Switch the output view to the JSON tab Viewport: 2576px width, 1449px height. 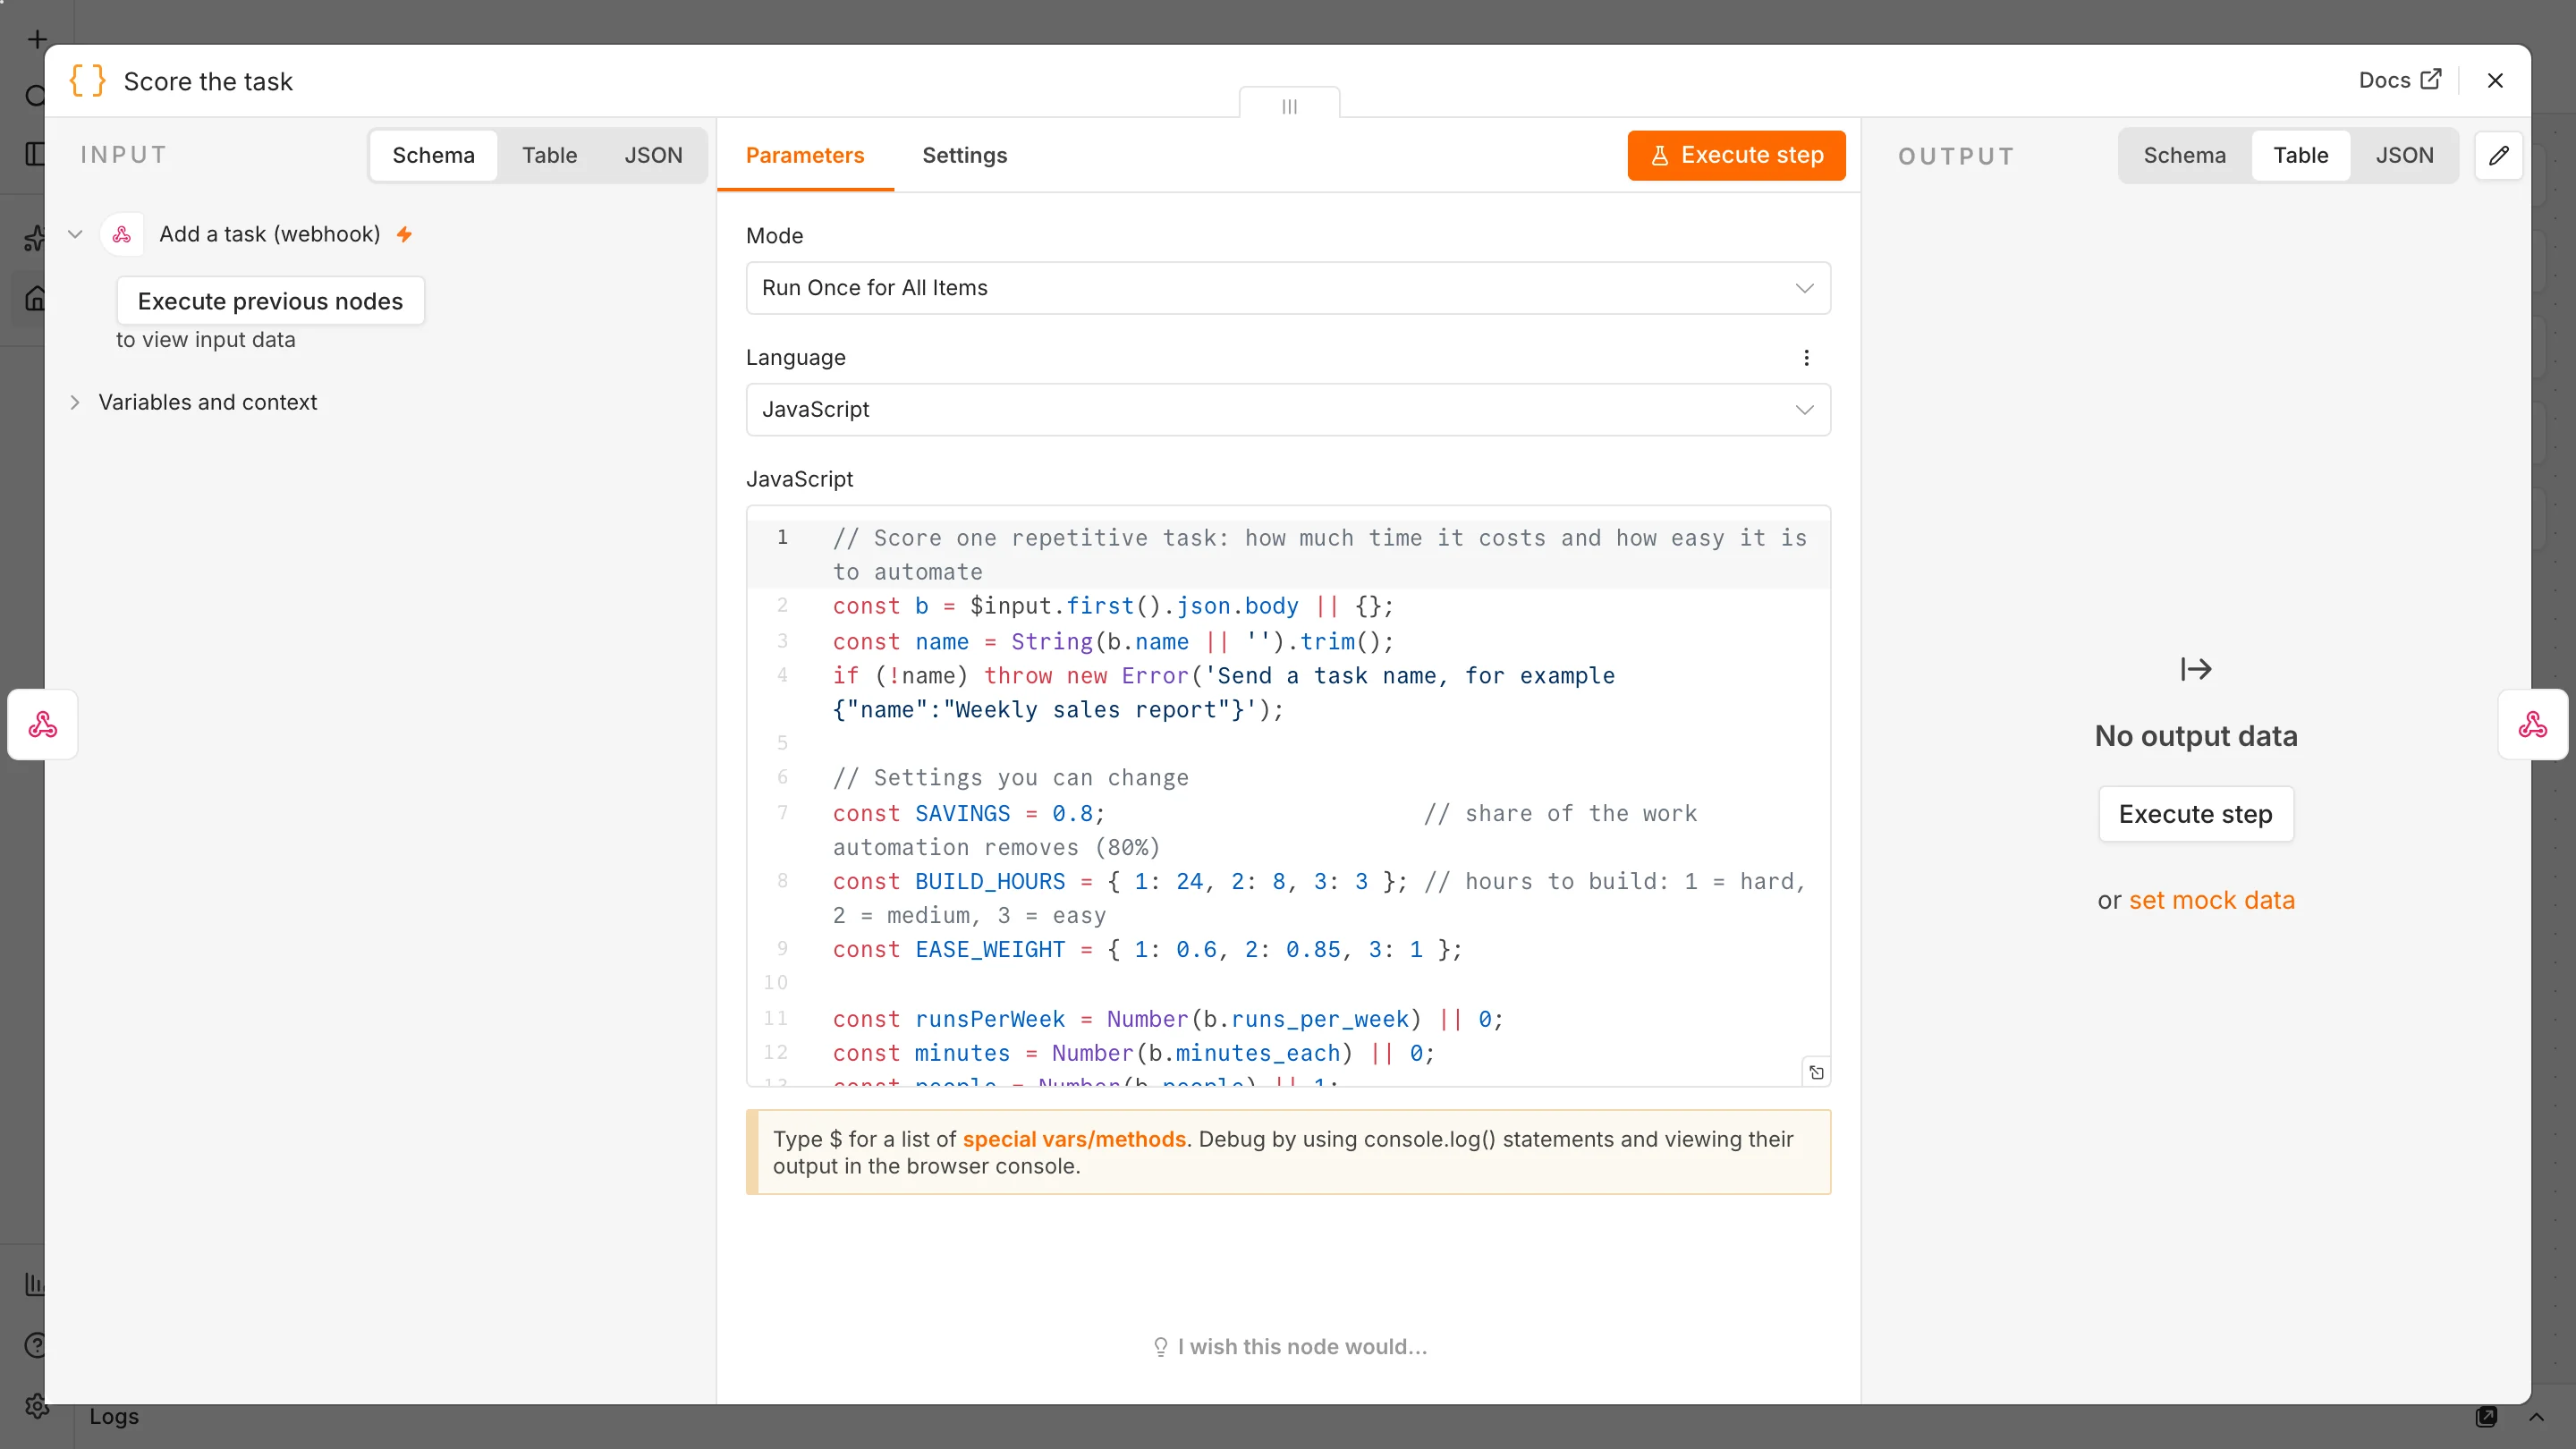click(x=2404, y=155)
